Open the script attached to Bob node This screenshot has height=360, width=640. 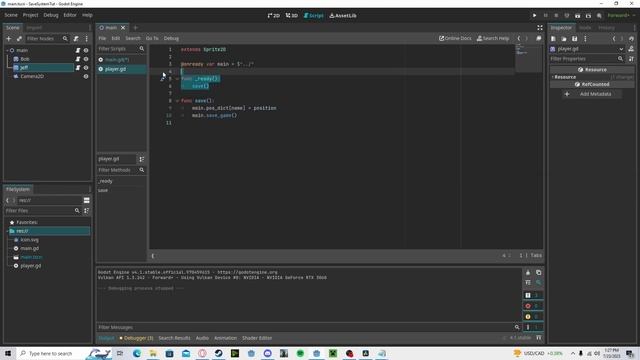(x=78, y=59)
